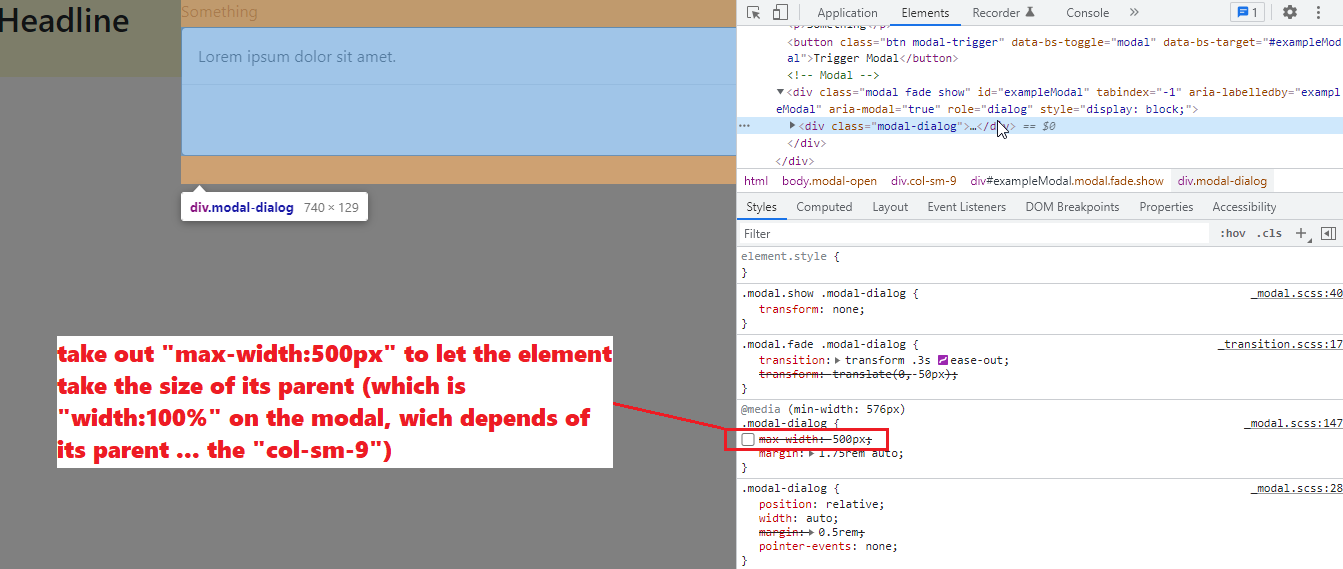Click the position: relative declaration
Image resolution: width=1343 pixels, height=569 pixels.
pos(822,504)
